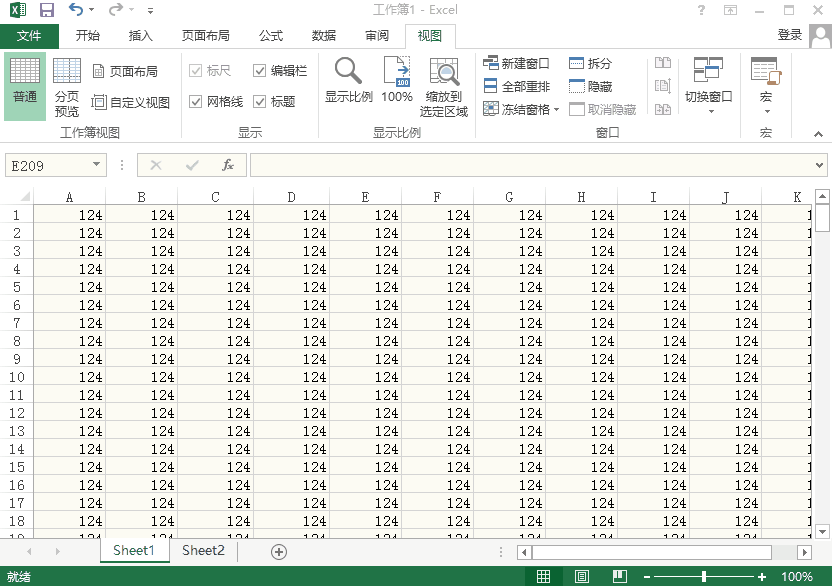Open the File (文件) tab

[29, 36]
